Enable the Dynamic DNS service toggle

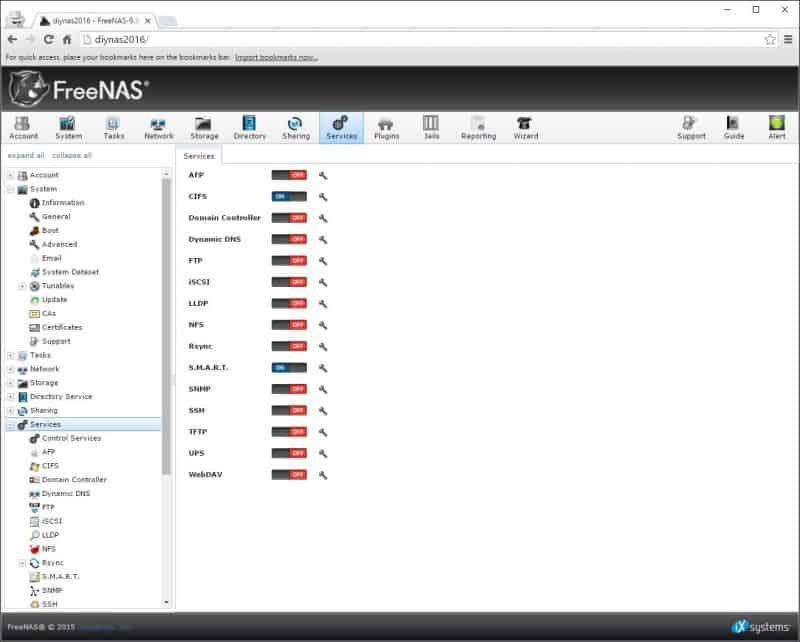[x=289, y=239]
